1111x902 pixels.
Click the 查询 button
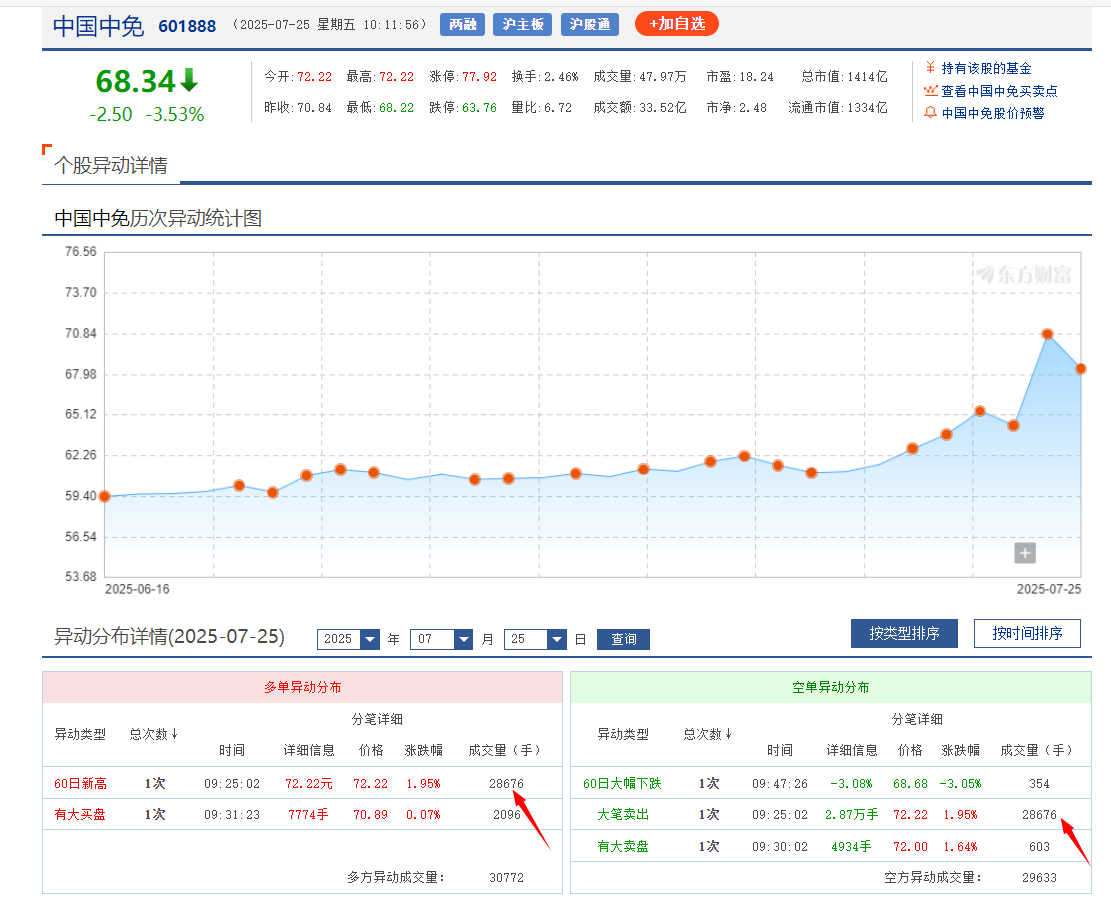(x=624, y=639)
